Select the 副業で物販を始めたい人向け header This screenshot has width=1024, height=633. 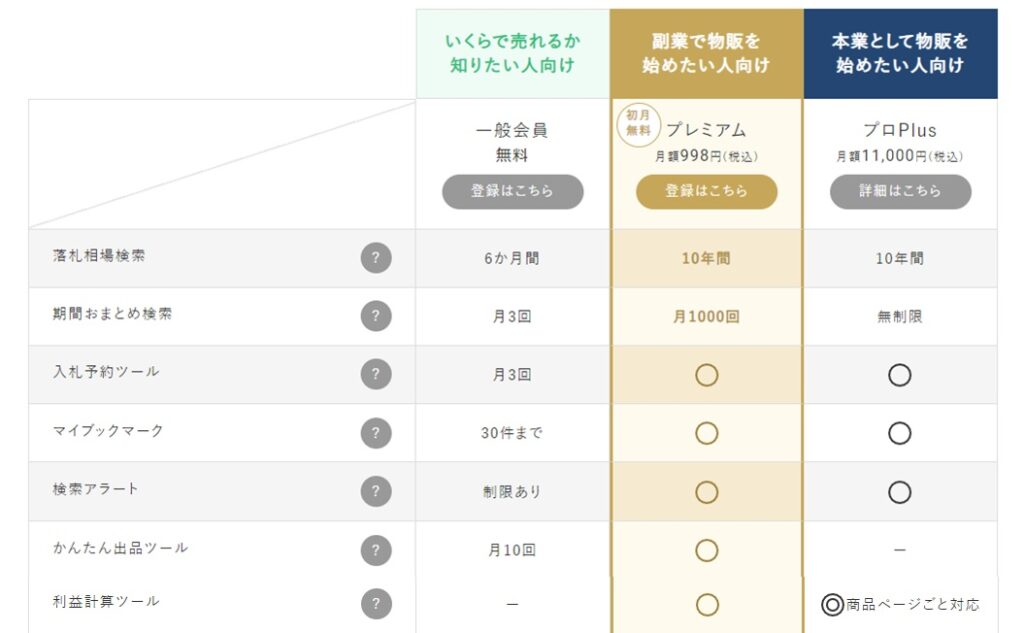(x=707, y=54)
